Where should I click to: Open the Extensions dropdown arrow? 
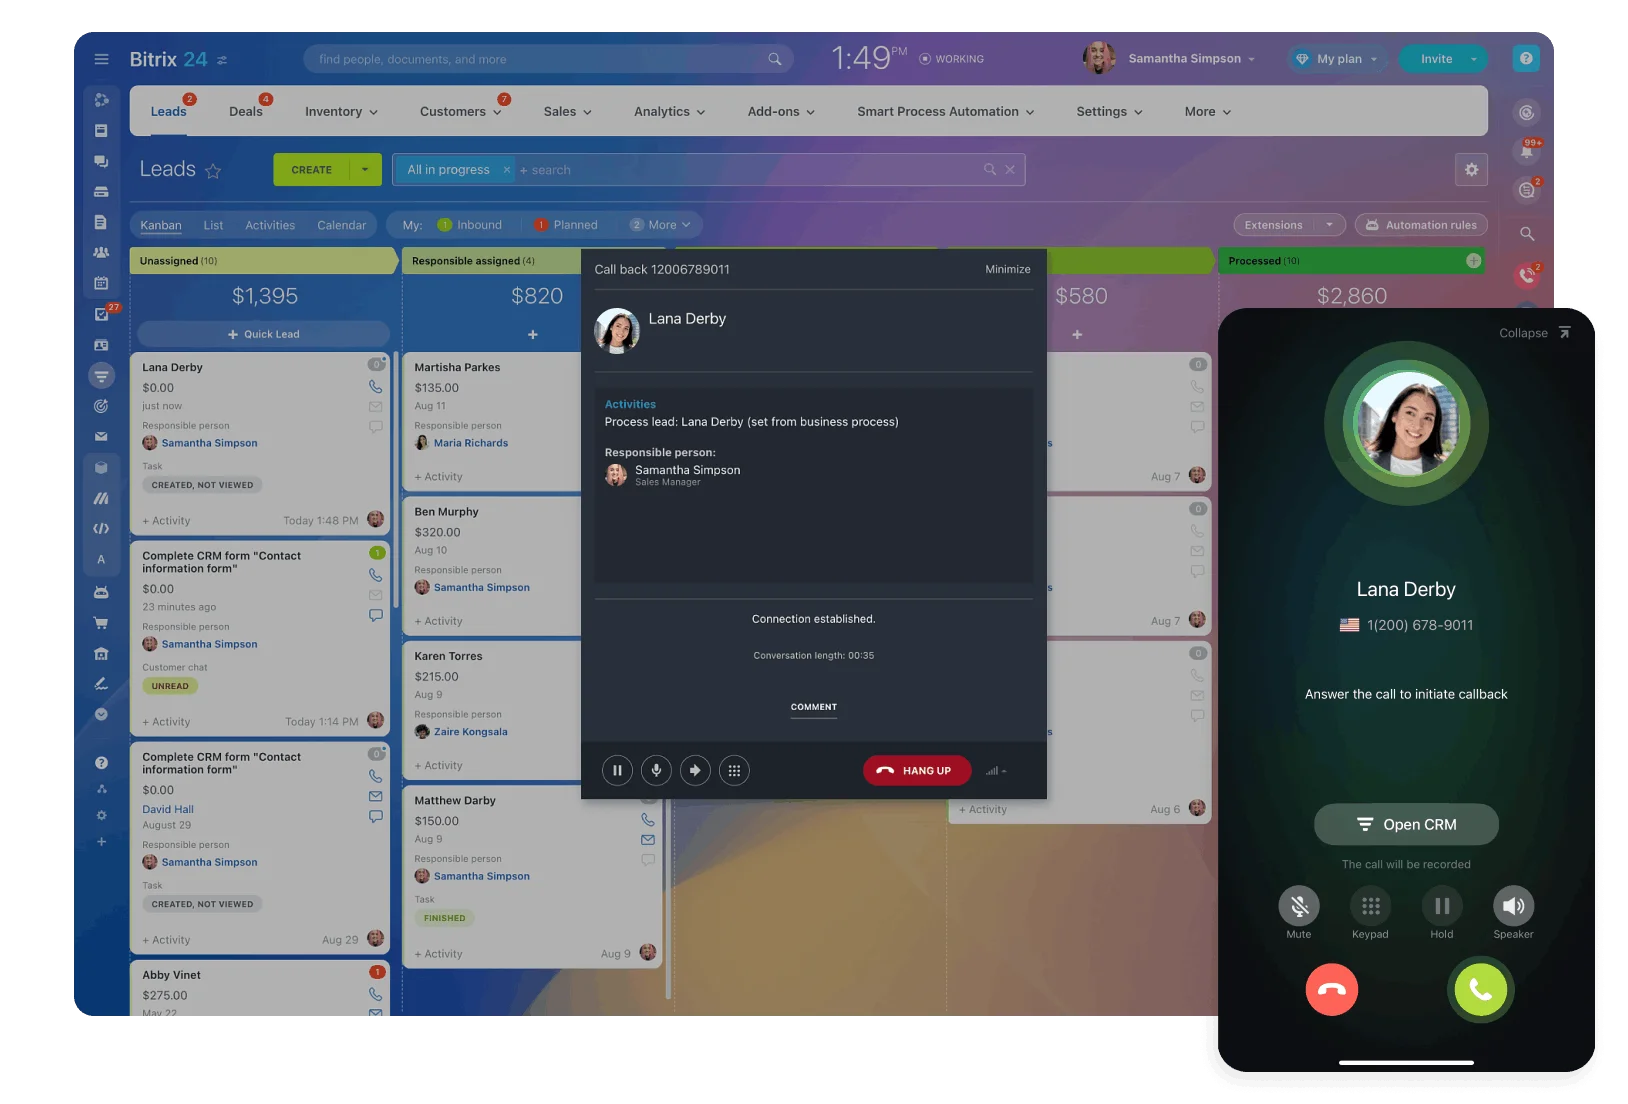pyautogui.click(x=1329, y=225)
